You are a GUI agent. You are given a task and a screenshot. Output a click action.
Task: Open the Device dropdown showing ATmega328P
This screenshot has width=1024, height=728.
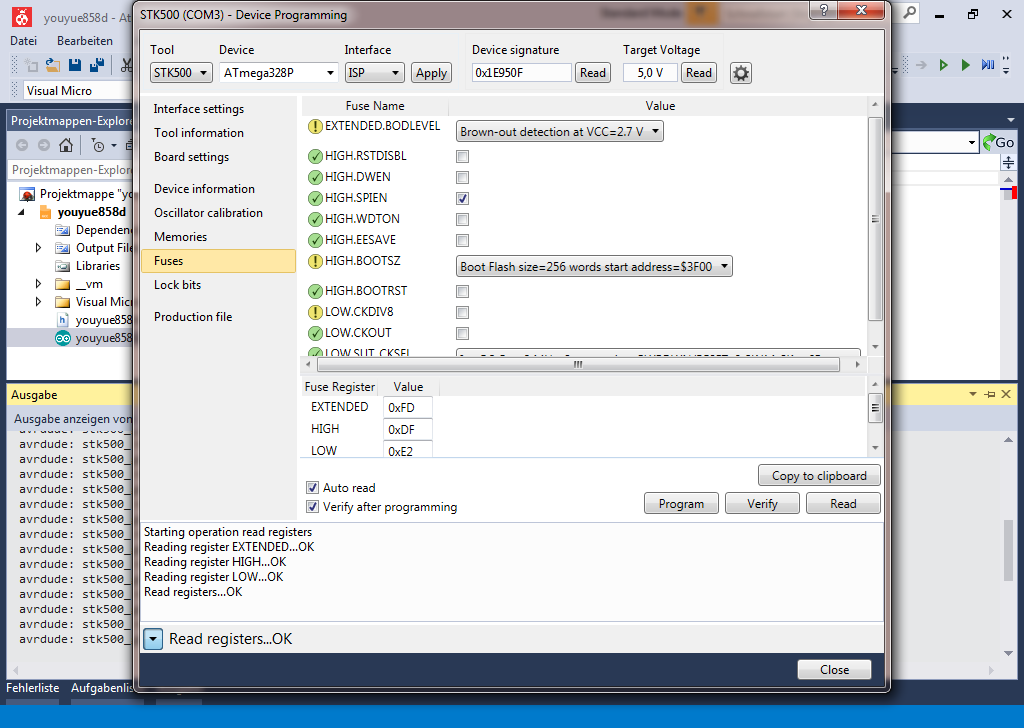point(279,72)
